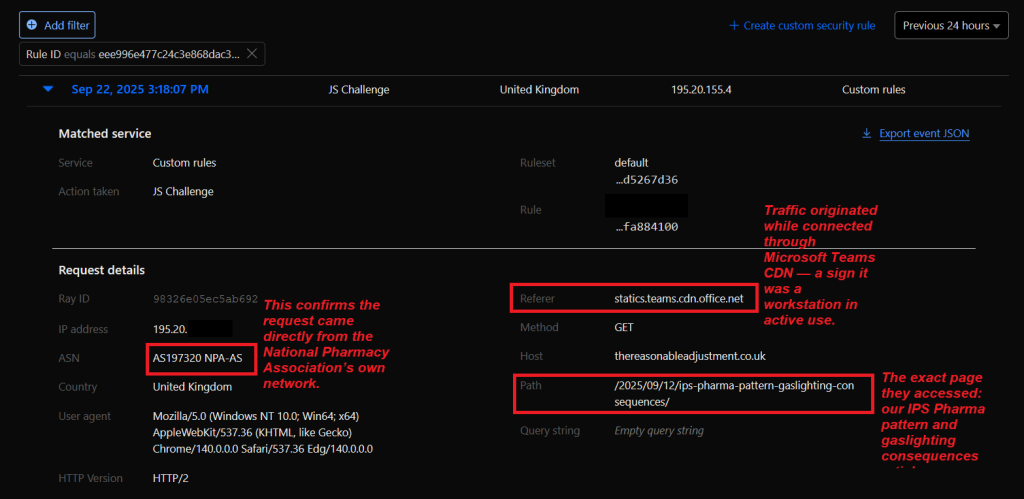This screenshot has height=499, width=1024.
Task: Remove the Rule ID filter chip
Action: pyautogui.click(x=252, y=54)
